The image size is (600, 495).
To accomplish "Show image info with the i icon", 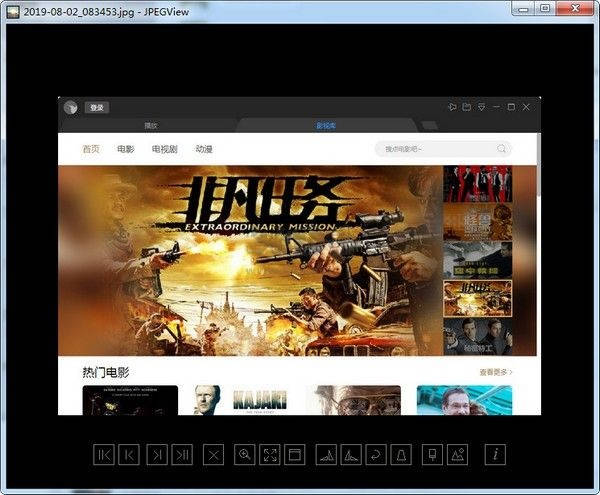I will 494,454.
